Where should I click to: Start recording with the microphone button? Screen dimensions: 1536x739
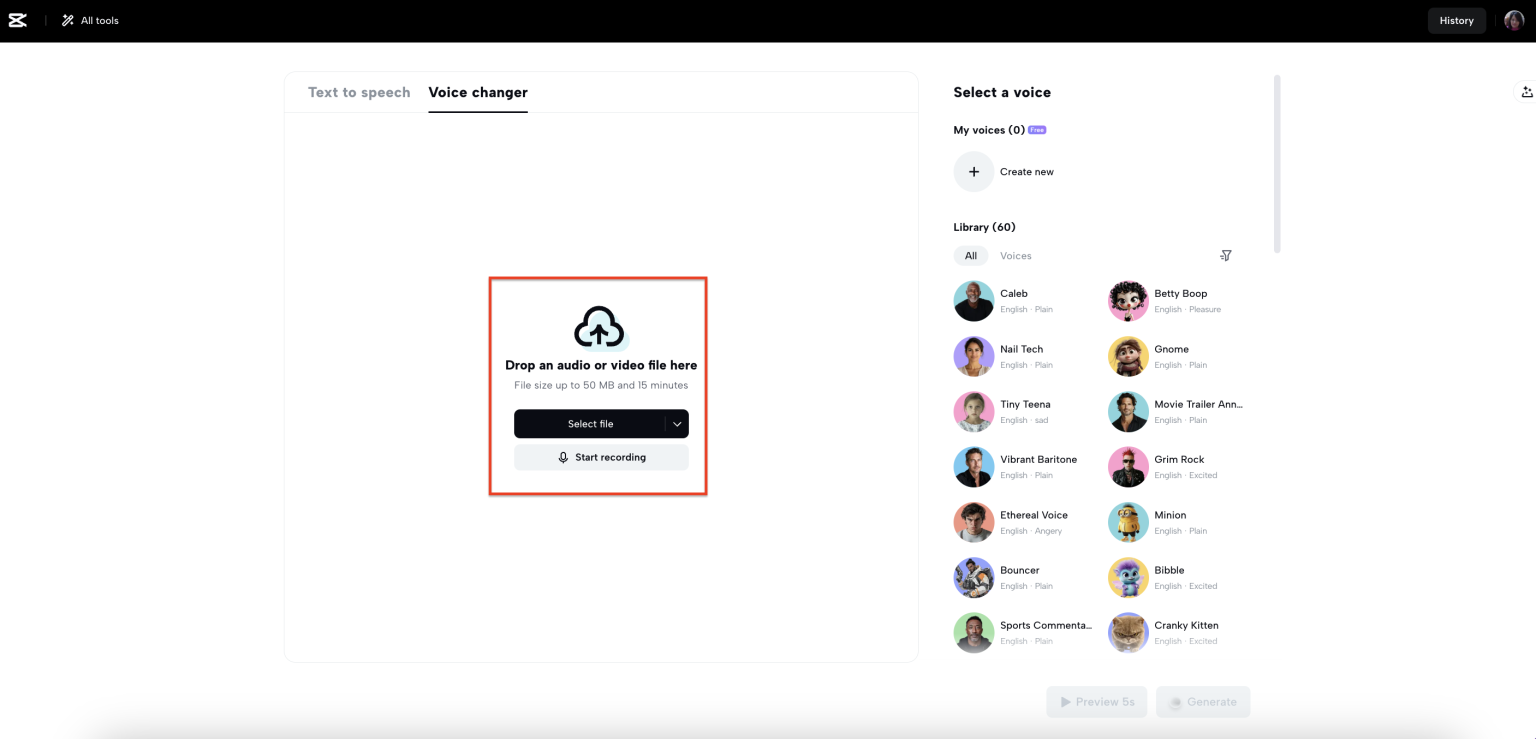click(601, 457)
